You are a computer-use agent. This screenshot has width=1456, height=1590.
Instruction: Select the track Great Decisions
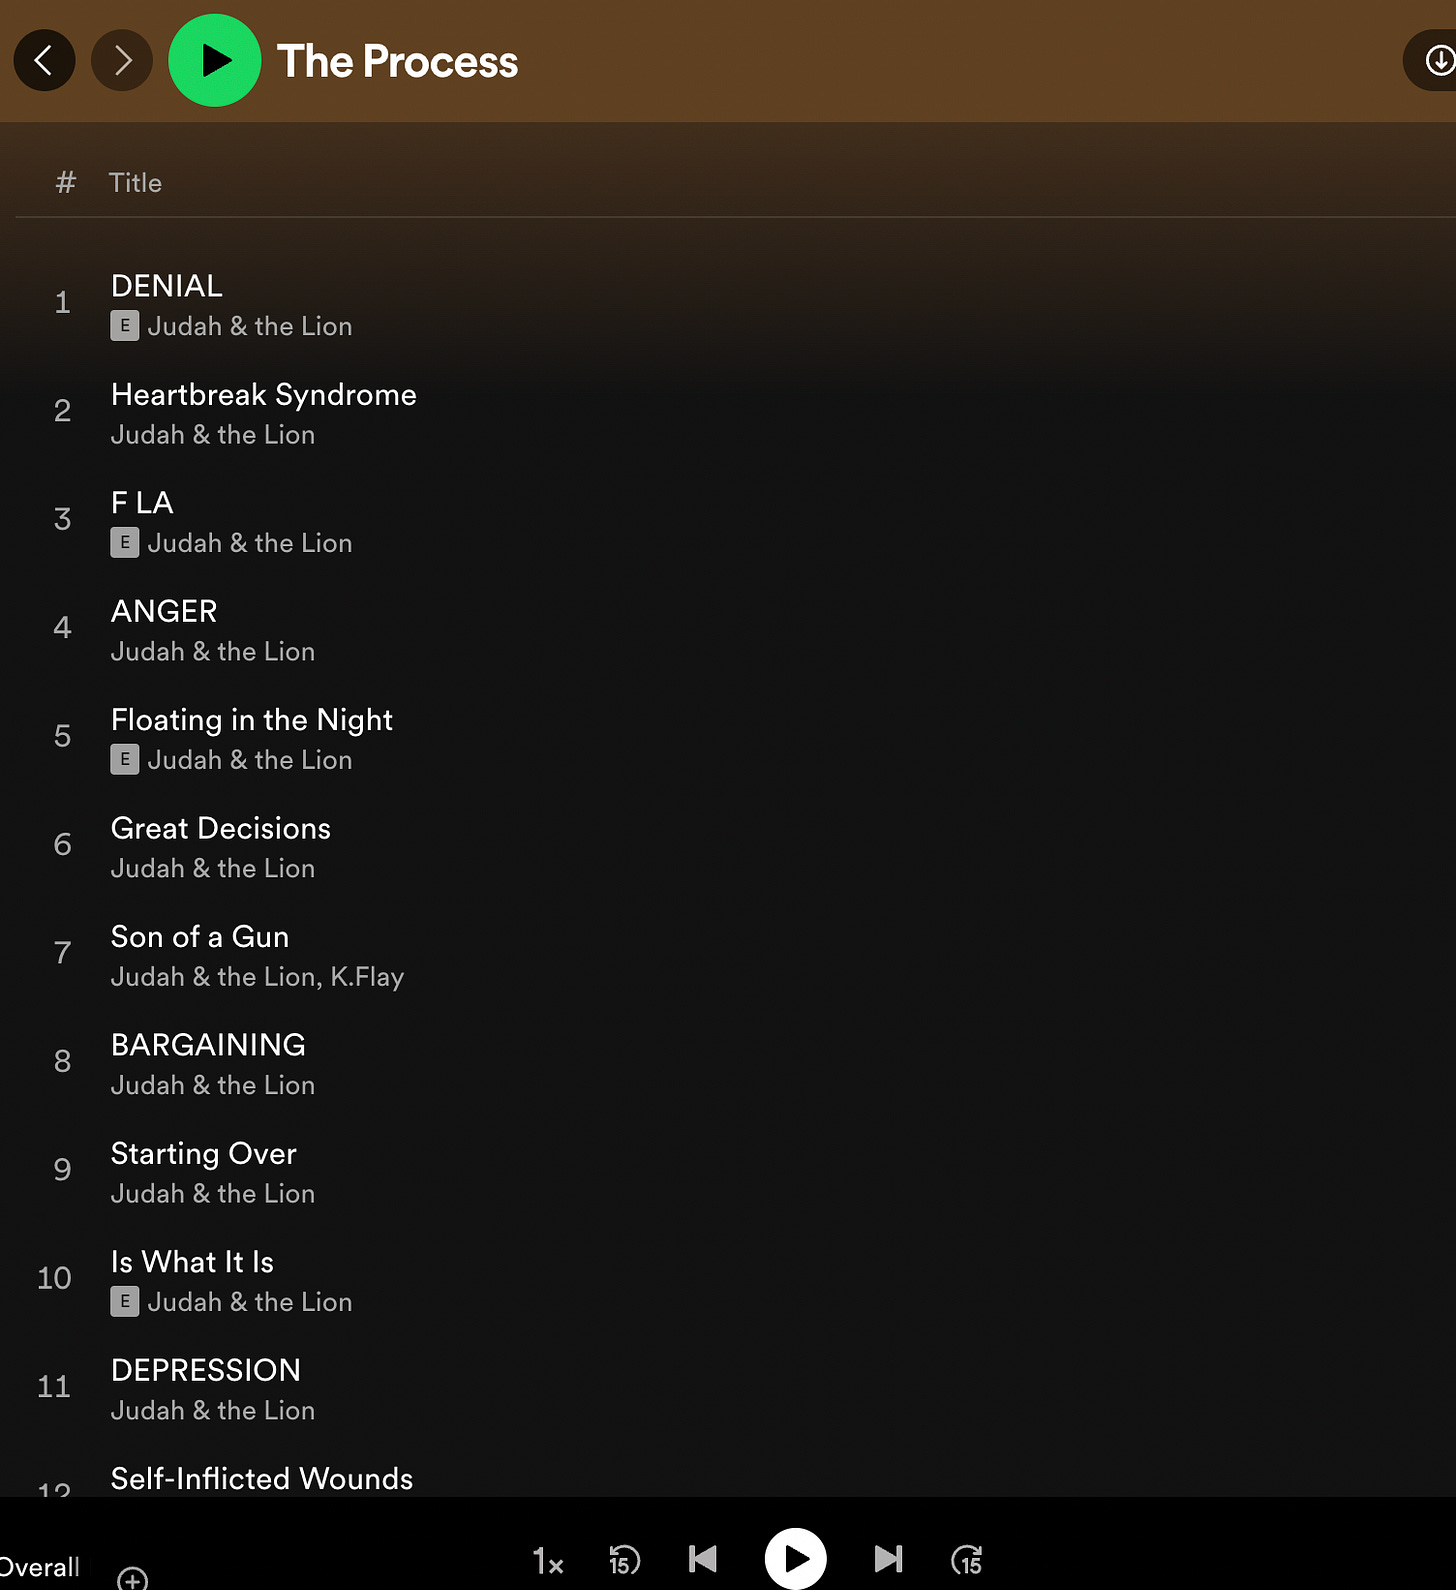221,828
